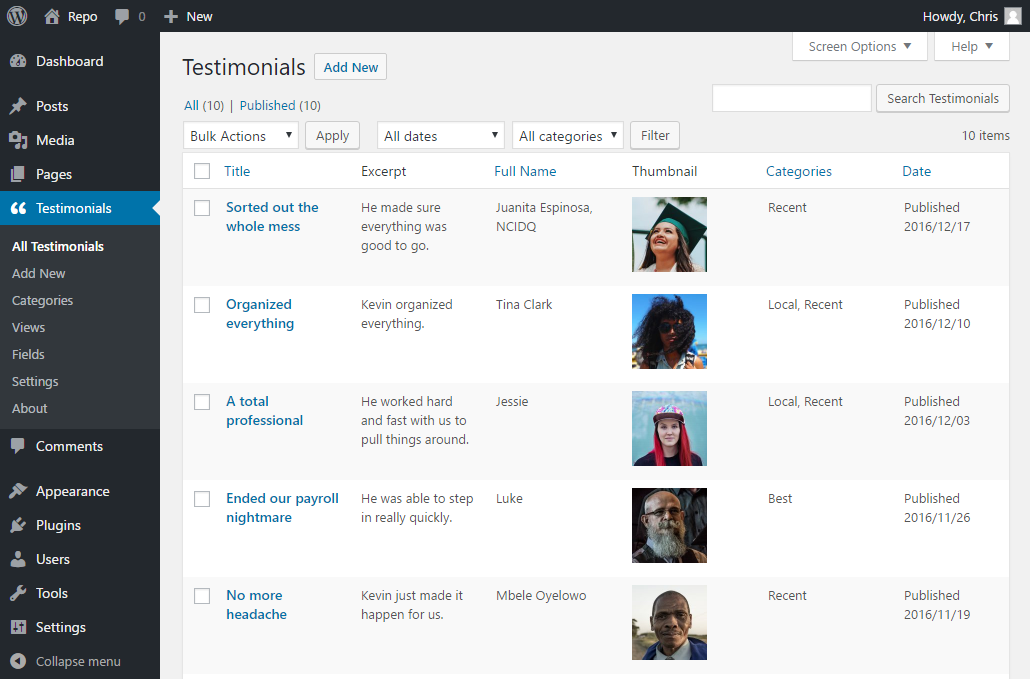Check the Ended our payroll nightmare row checkbox
The width and height of the screenshot is (1030, 679).
tap(202, 499)
